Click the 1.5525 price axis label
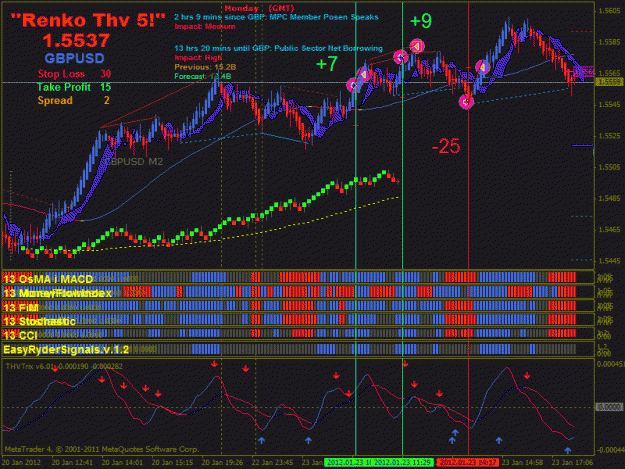 (x=609, y=136)
